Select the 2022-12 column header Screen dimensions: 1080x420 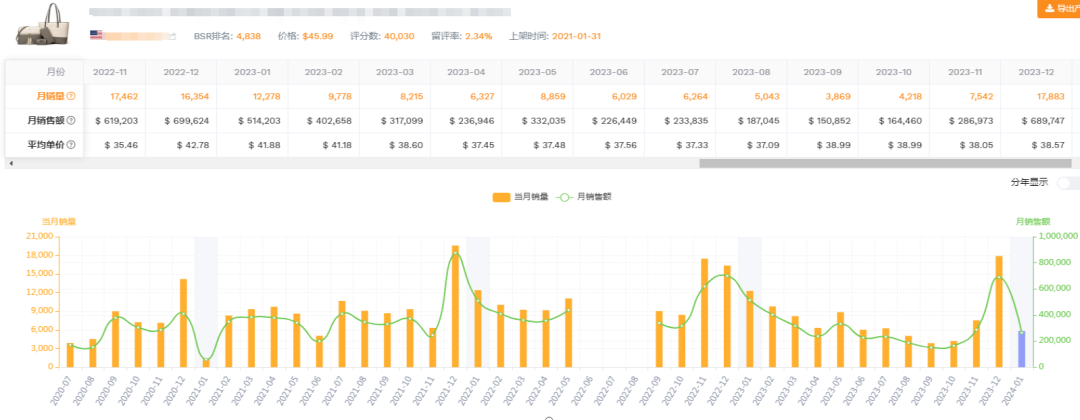180,72
